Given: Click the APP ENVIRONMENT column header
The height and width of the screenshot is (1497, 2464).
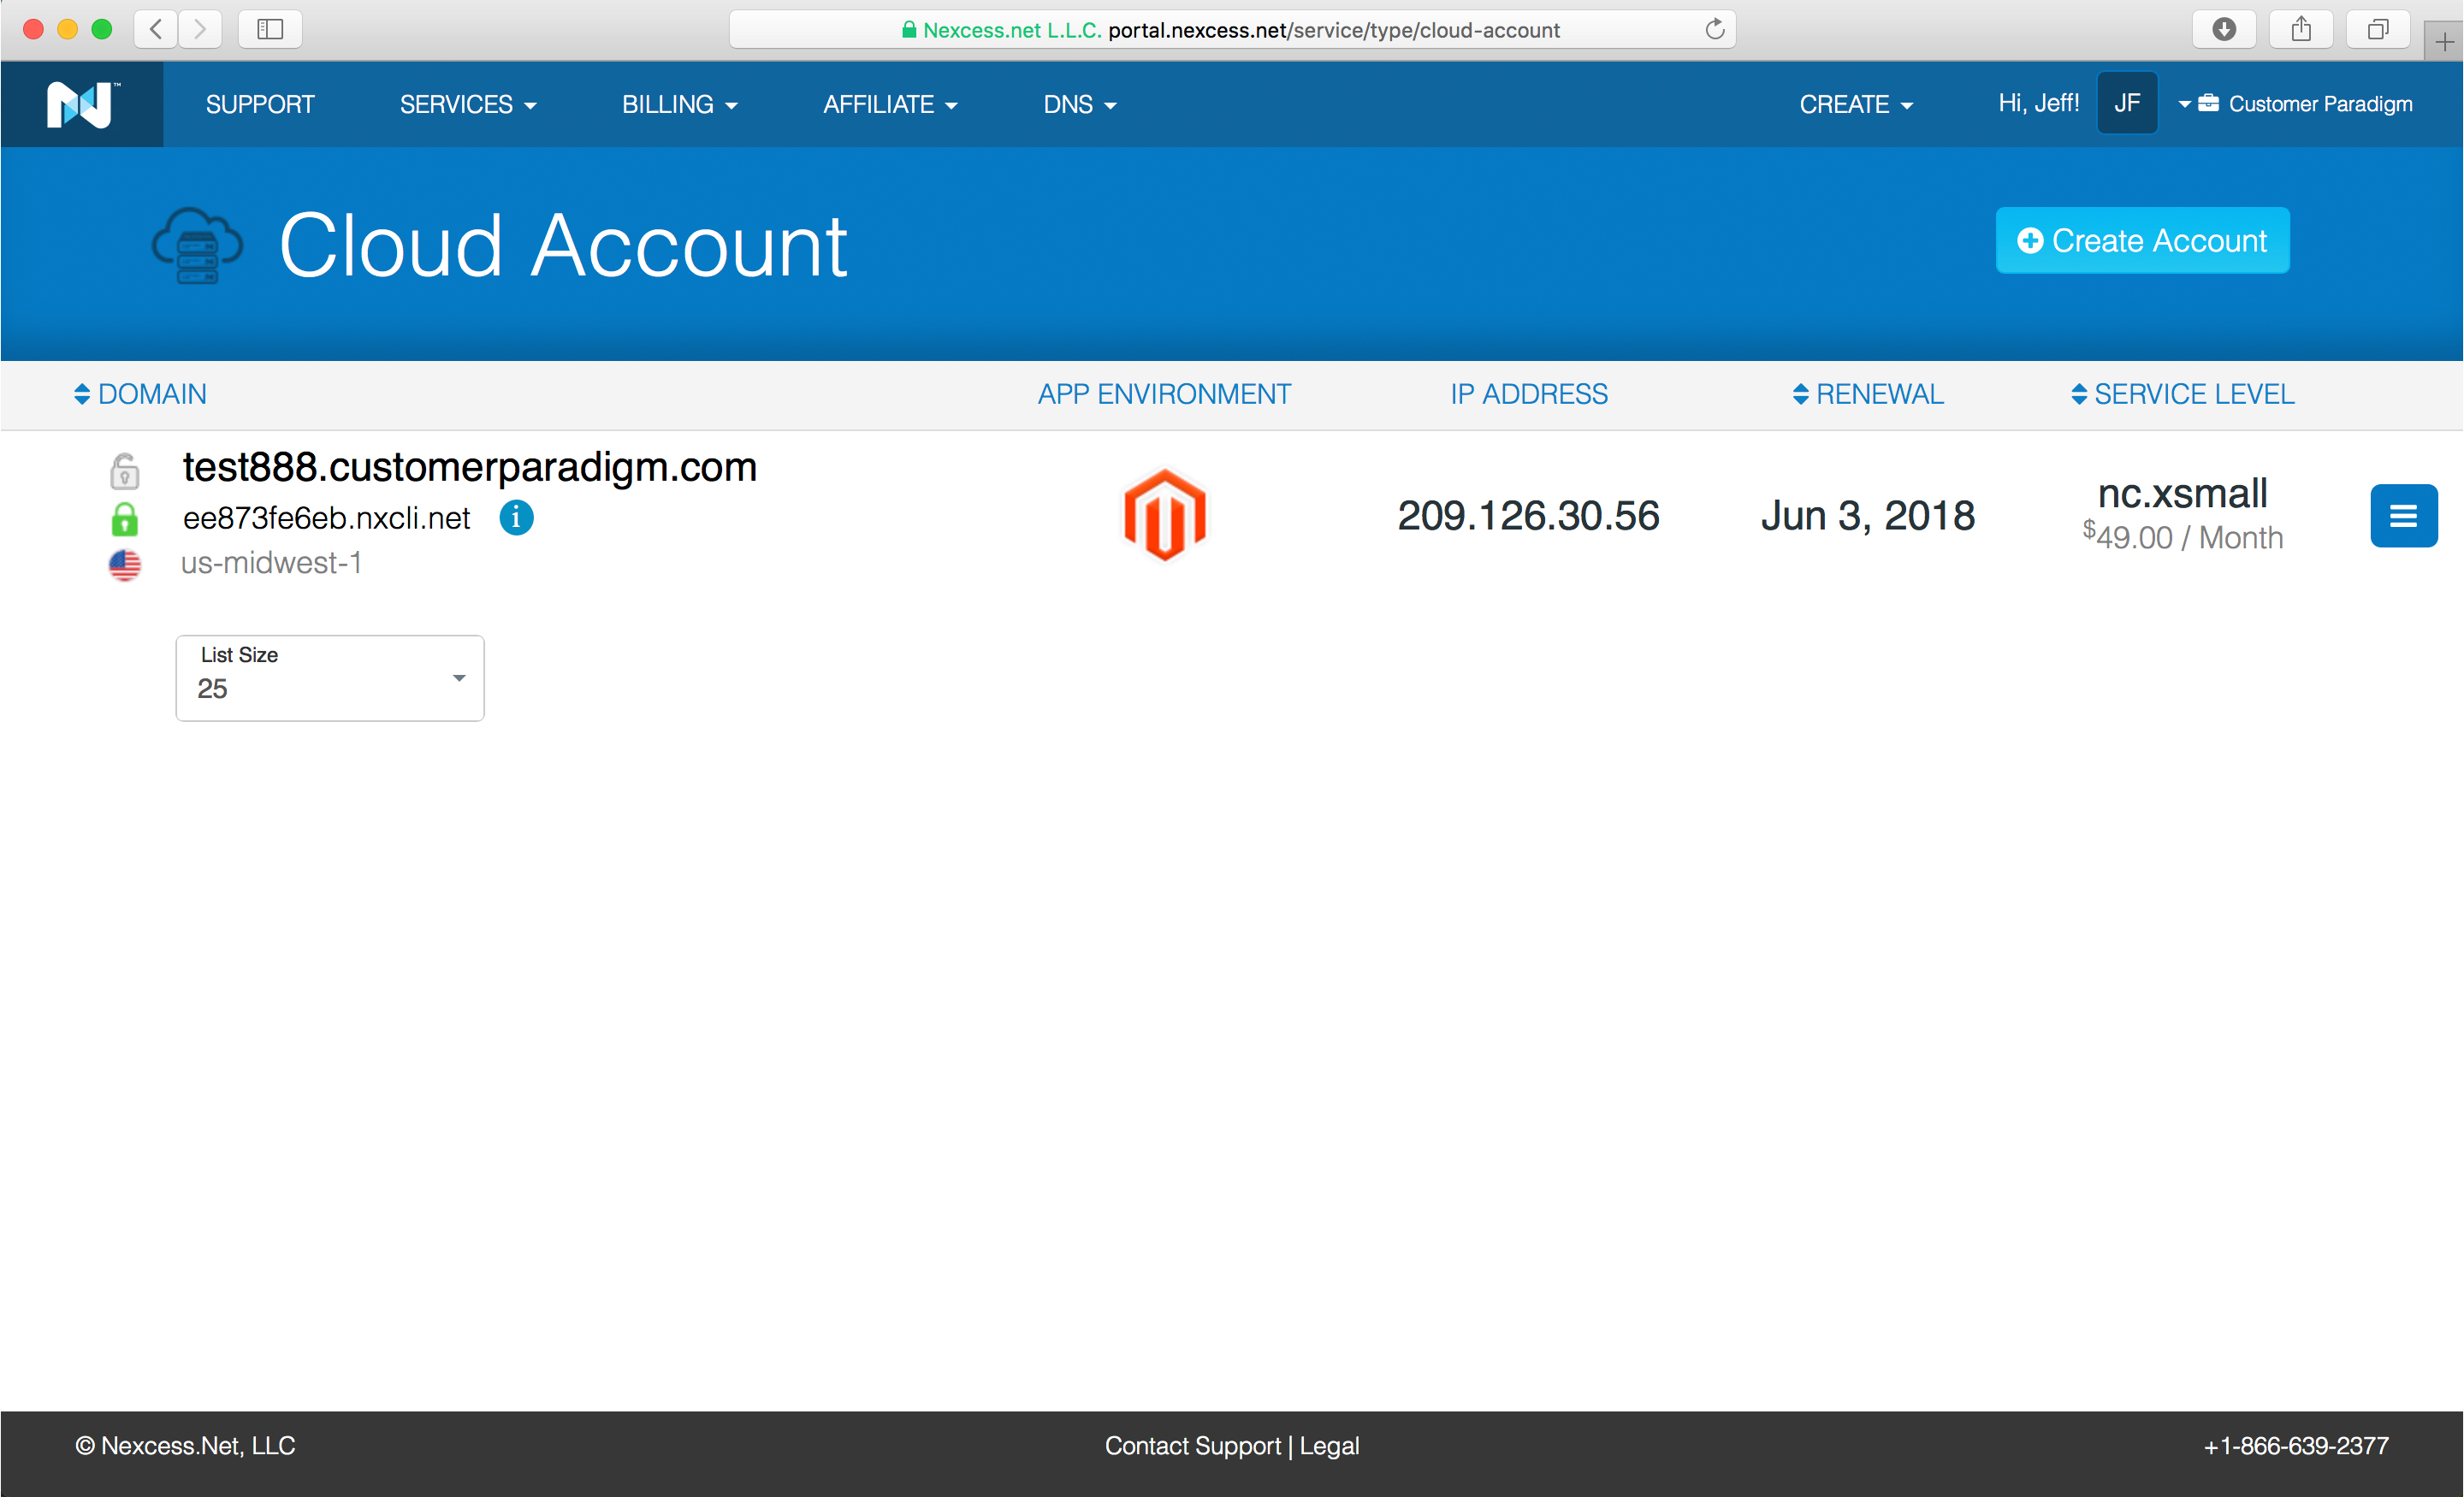Looking at the screenshot, I should (x=1164, y=394).
